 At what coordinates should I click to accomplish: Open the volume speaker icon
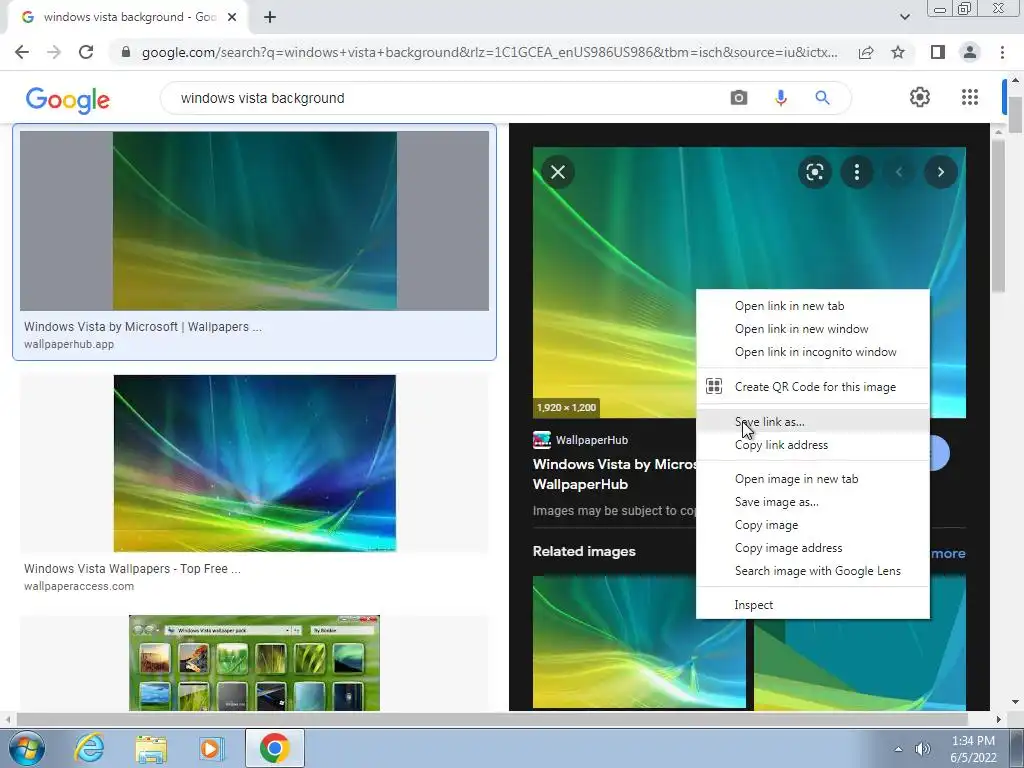point(922,749)
